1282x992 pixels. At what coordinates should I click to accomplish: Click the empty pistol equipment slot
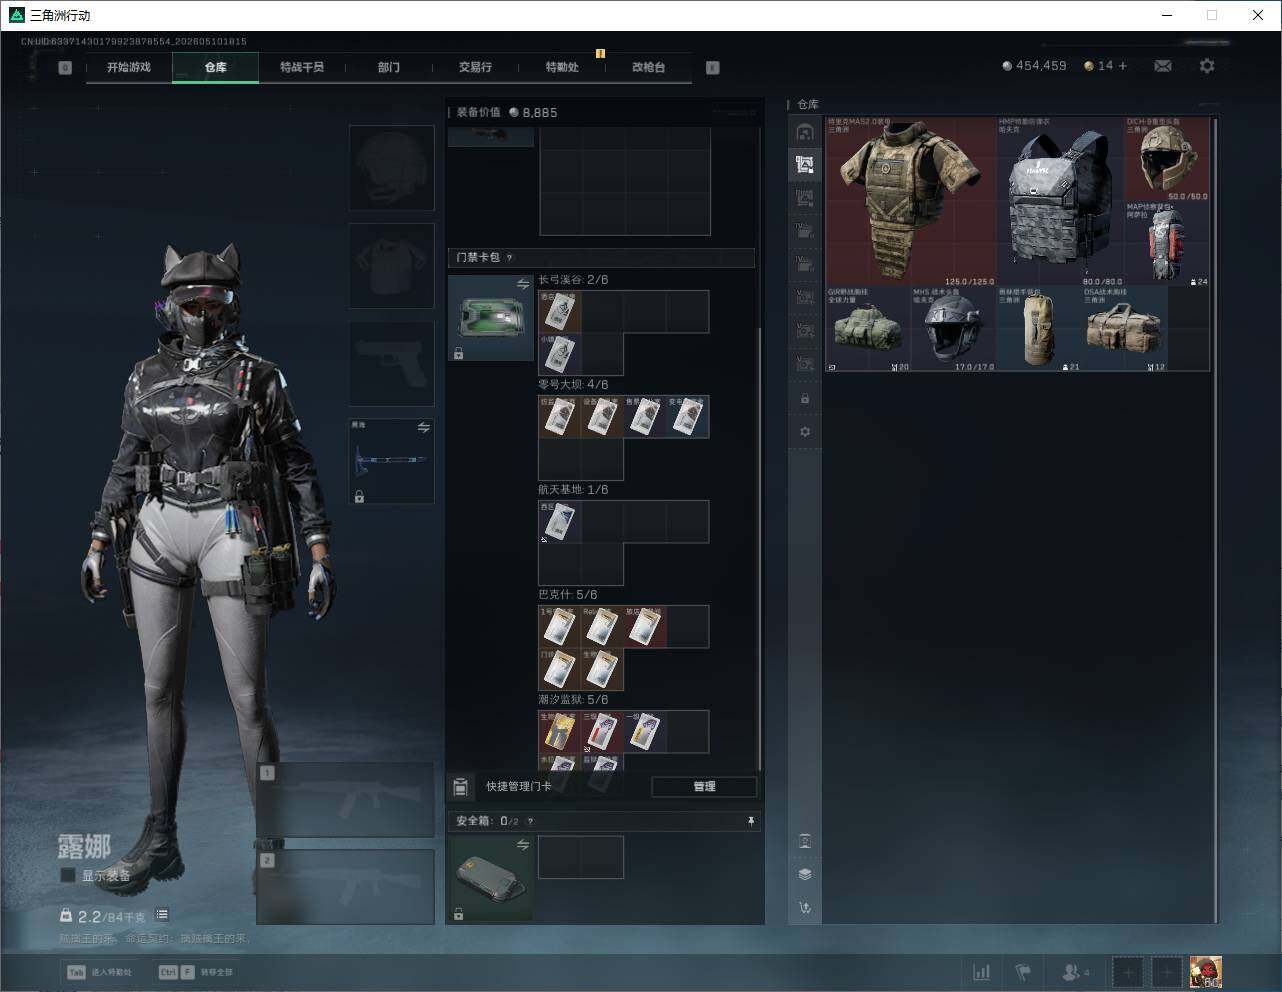coord(391,364)
